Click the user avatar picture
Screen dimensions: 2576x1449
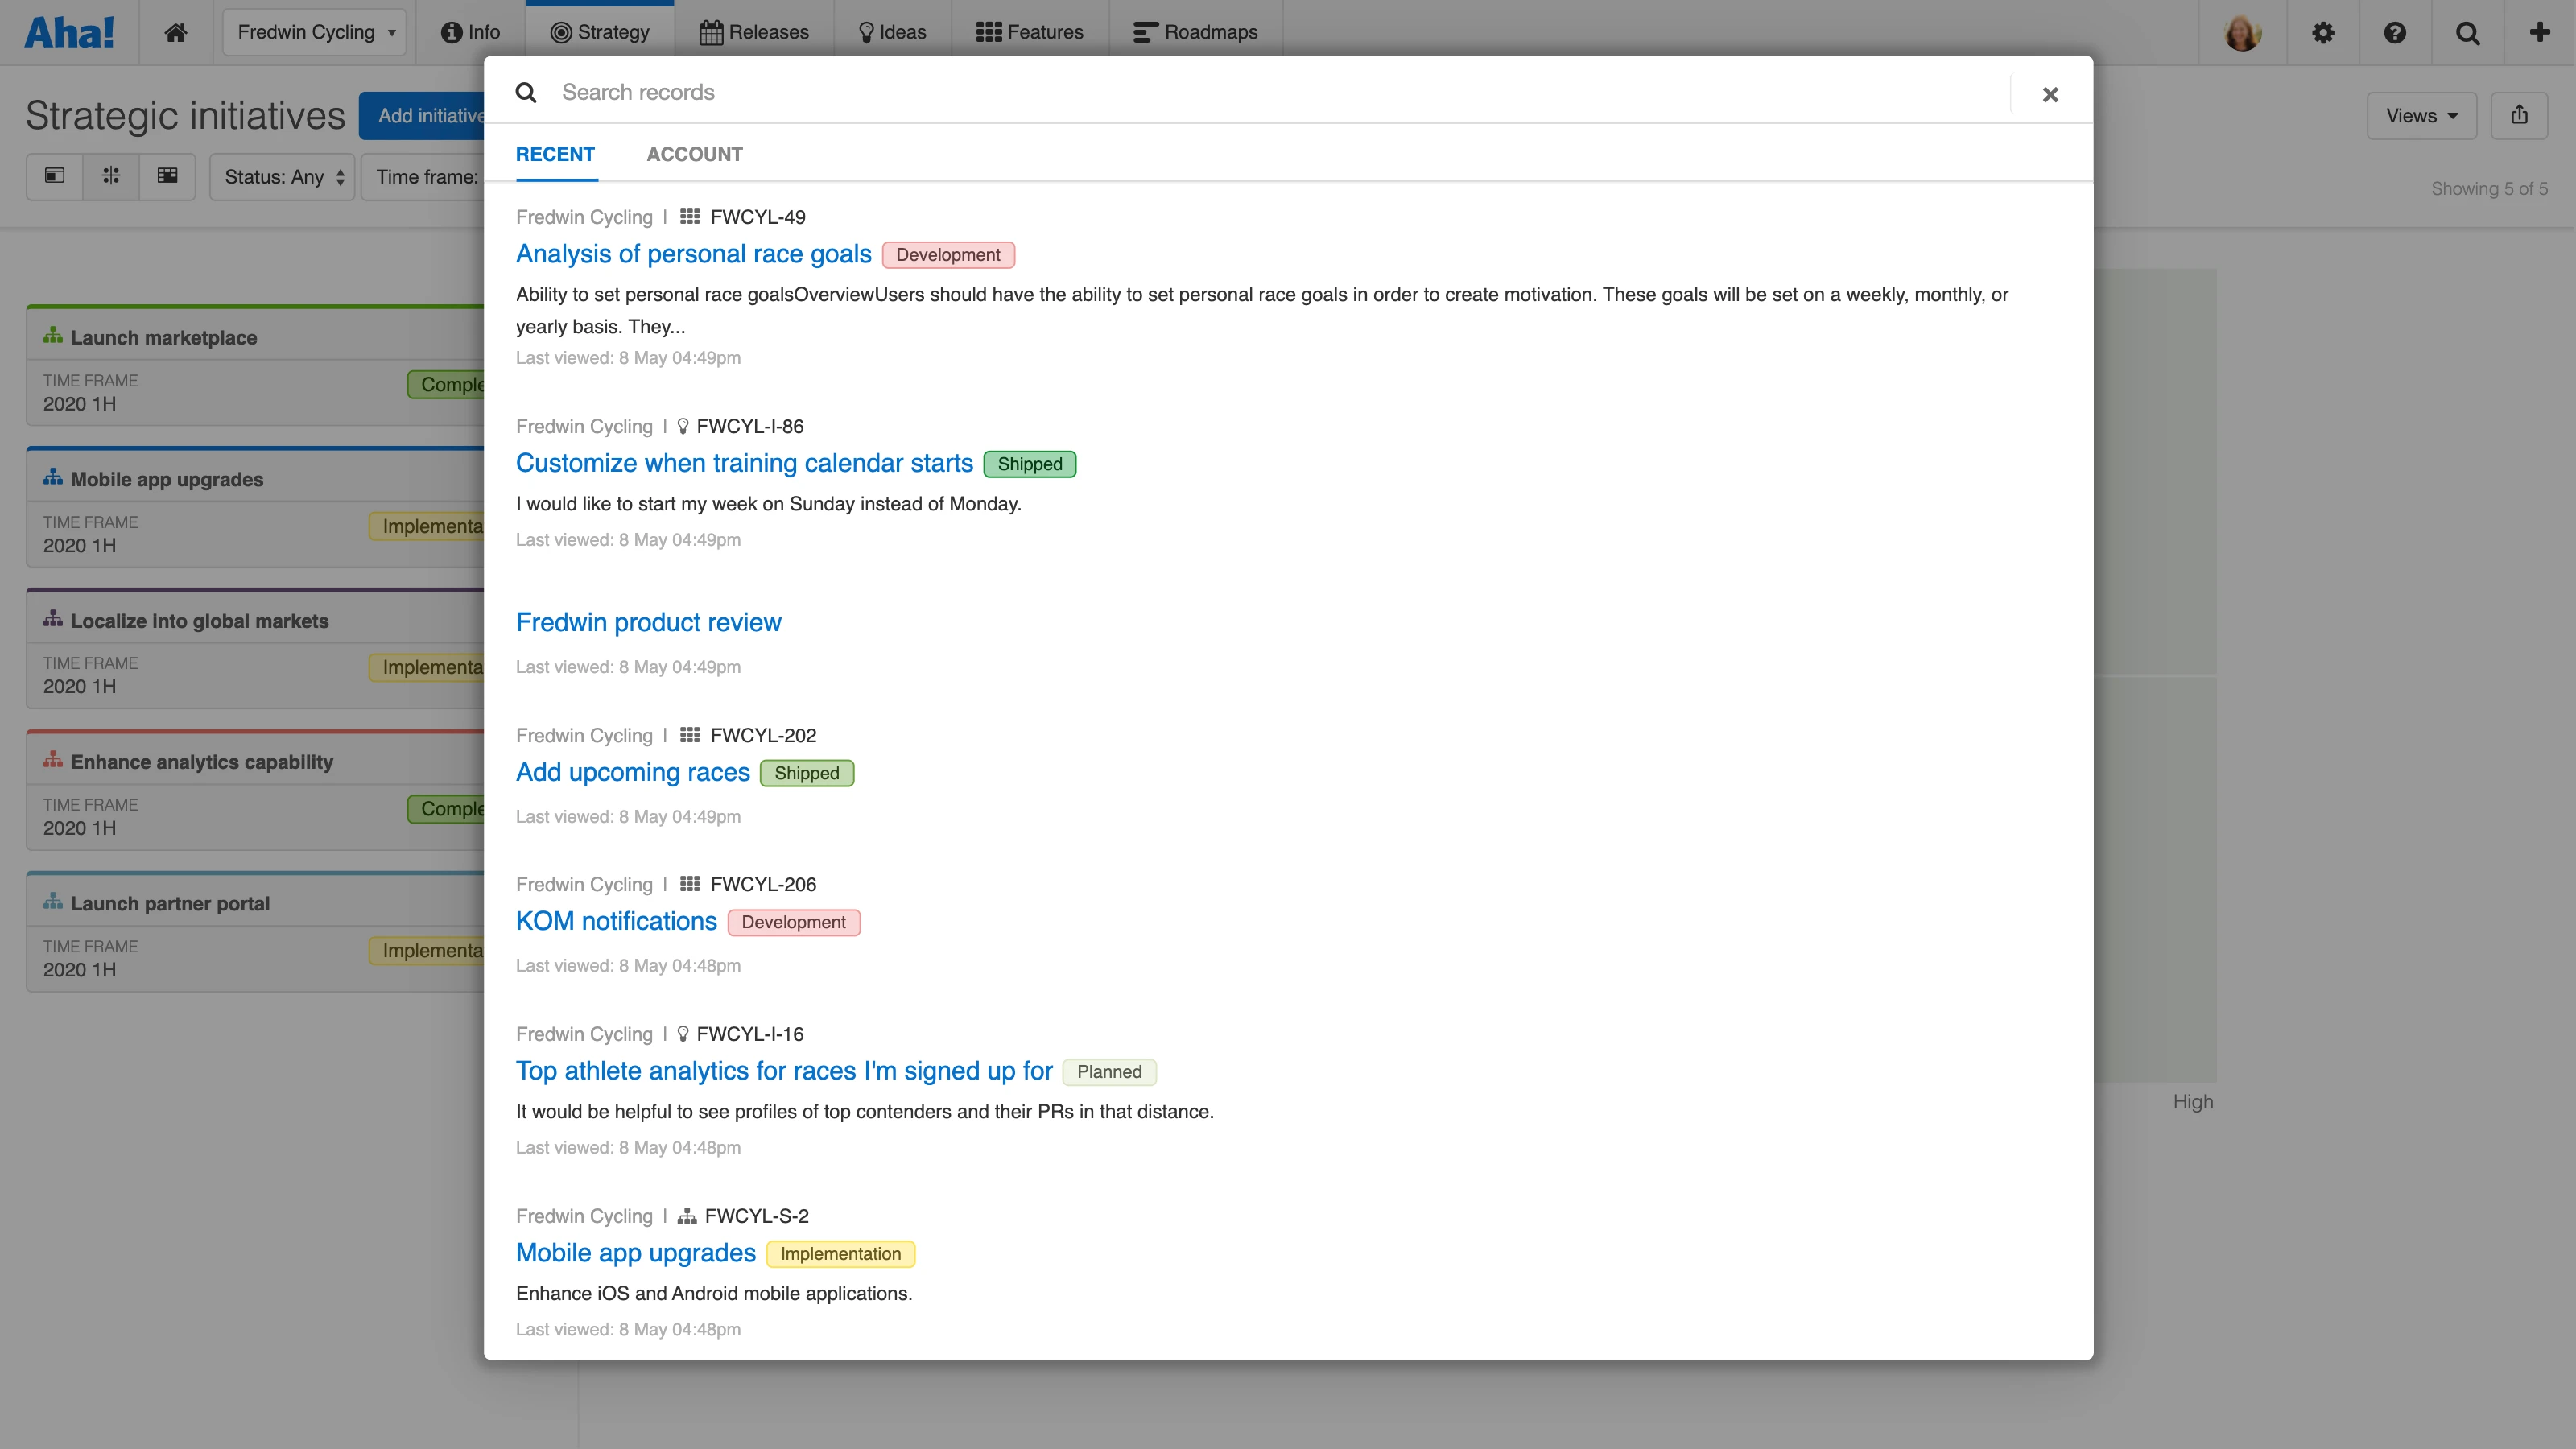point(2242,32)
